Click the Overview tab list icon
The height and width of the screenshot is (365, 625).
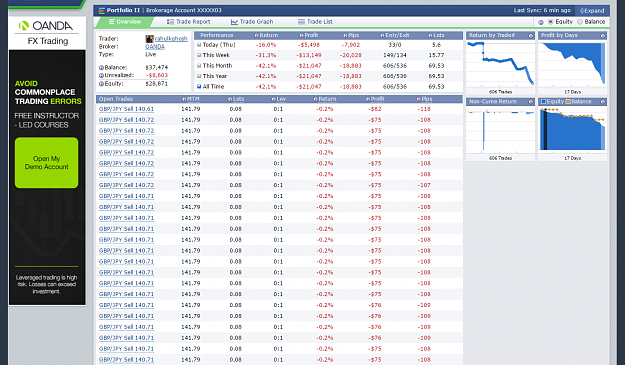tap(112, 22)
